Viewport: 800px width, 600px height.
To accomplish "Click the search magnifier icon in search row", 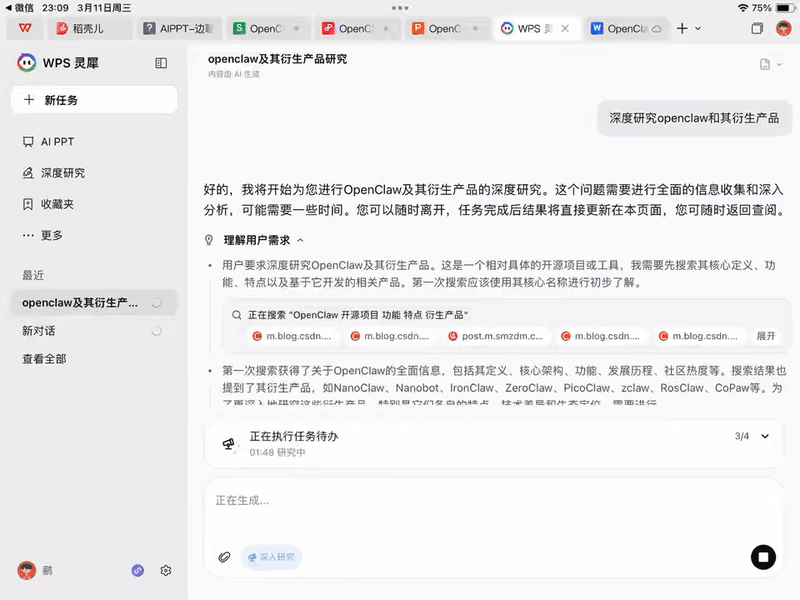I will (x=236, y=315).
